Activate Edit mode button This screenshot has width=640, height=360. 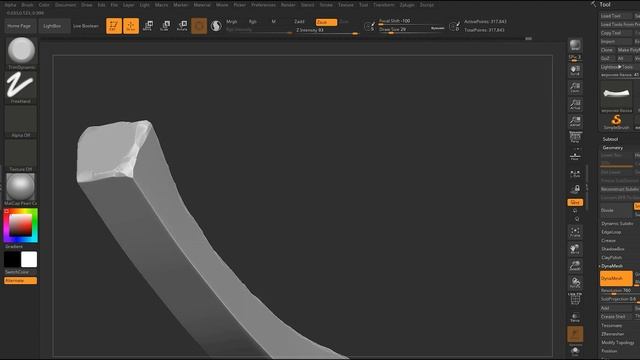click(114, 26)
